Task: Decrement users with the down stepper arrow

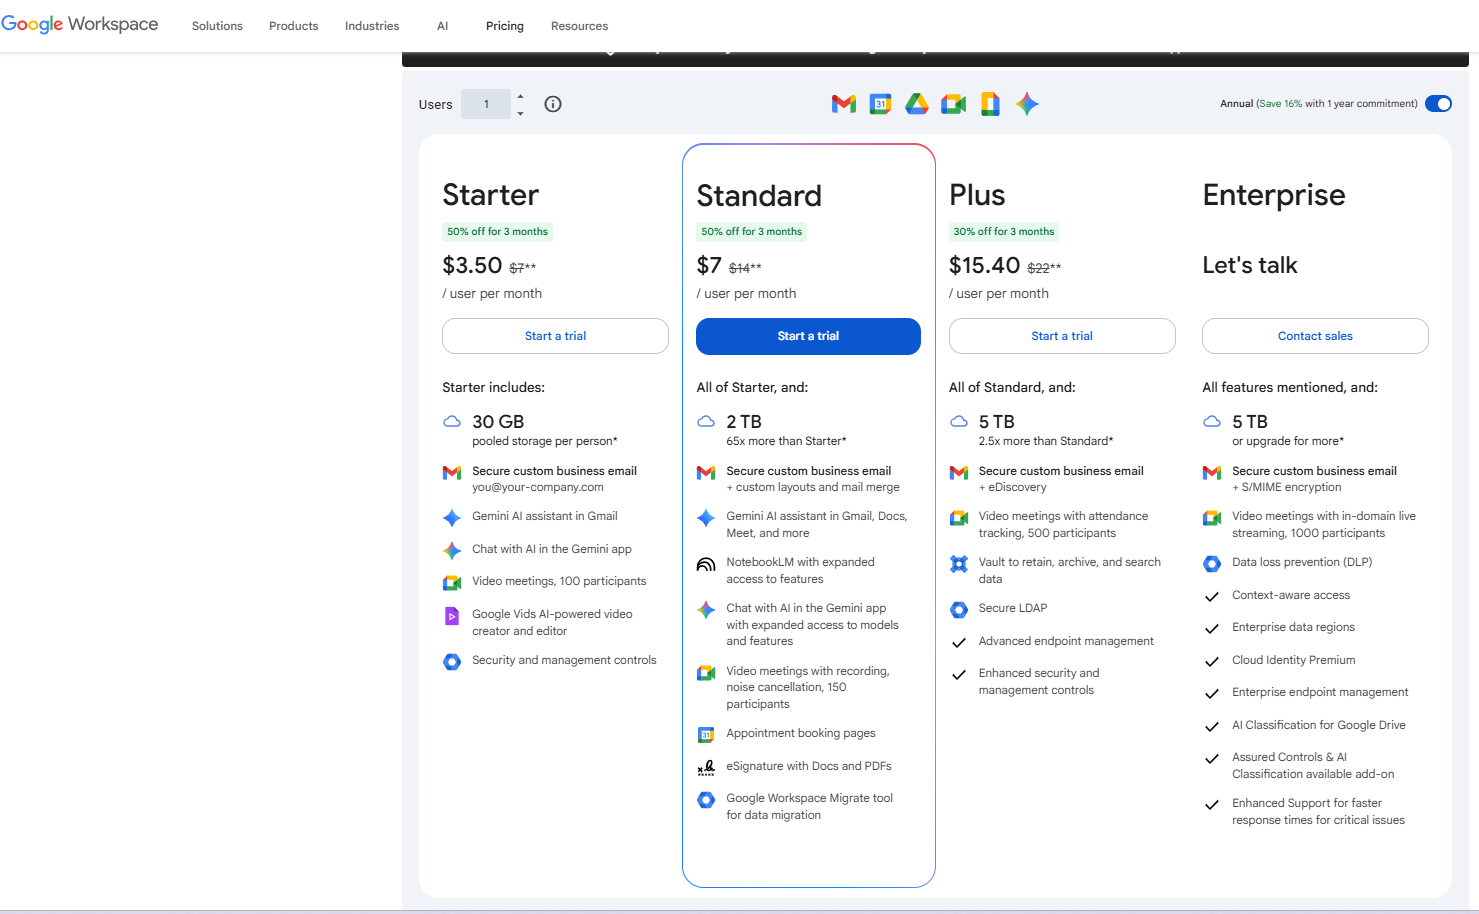Action: [520, 111]
